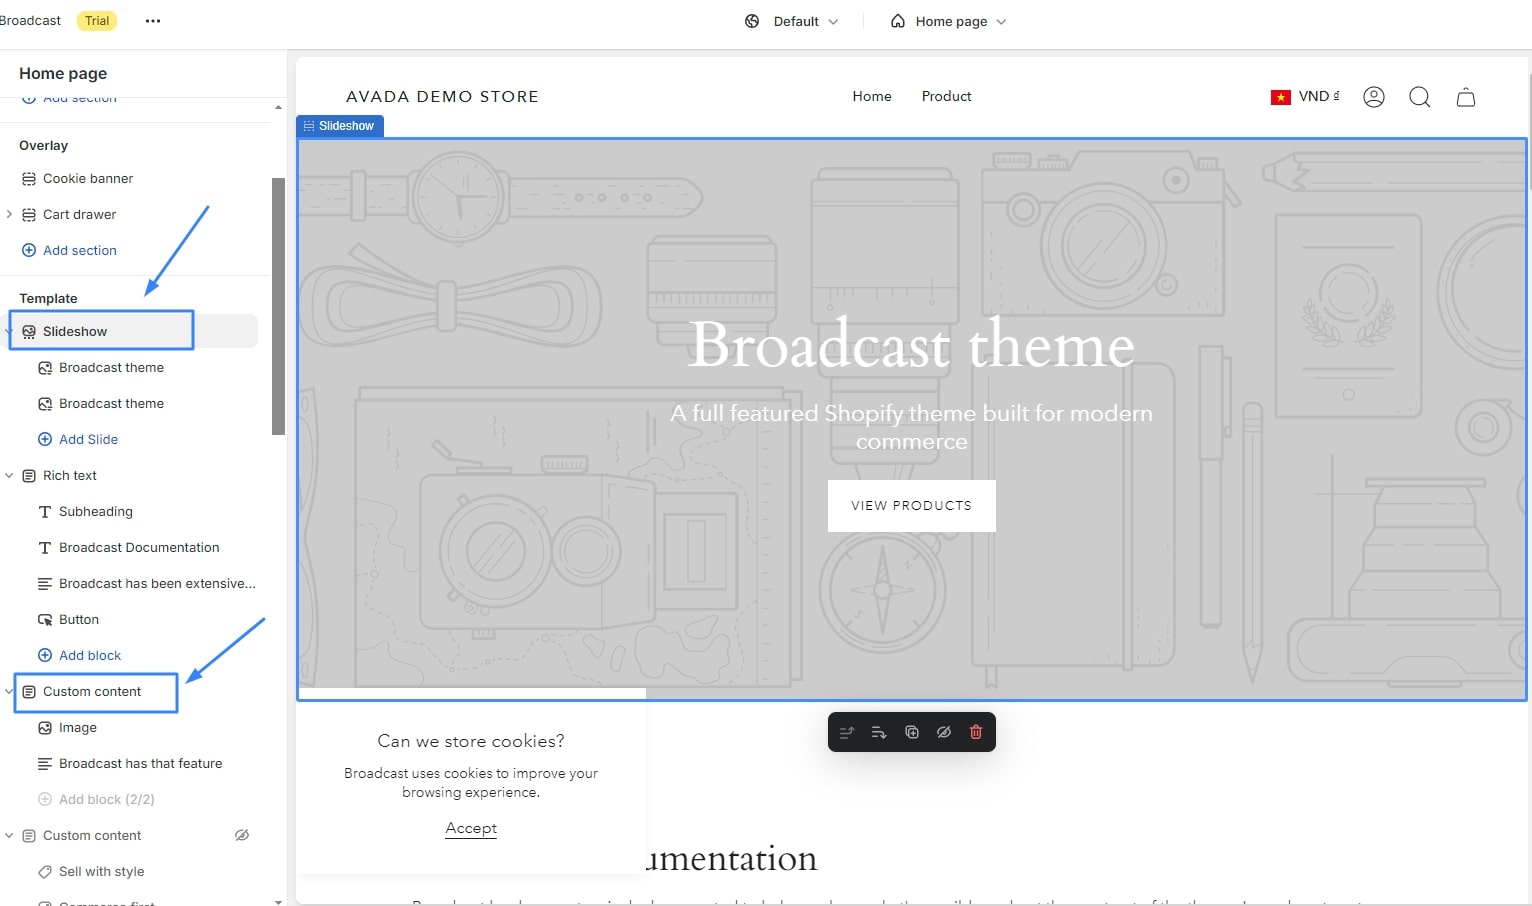Open Product in store navigation
This screenshot has height=906, width=1532.
point(946,96)
